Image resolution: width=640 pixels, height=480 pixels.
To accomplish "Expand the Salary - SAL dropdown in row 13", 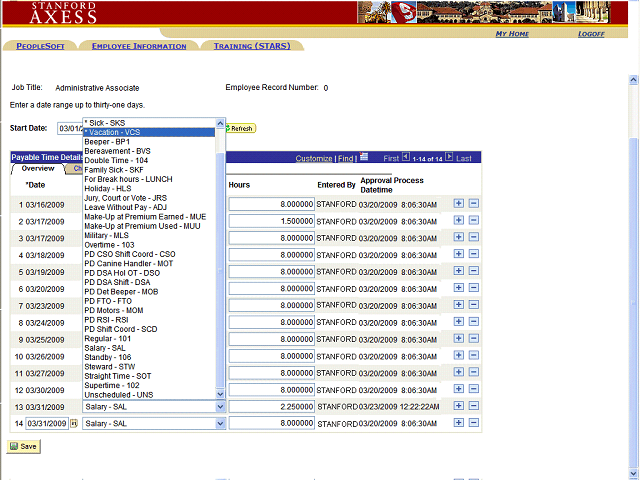I will pos(220,407).
